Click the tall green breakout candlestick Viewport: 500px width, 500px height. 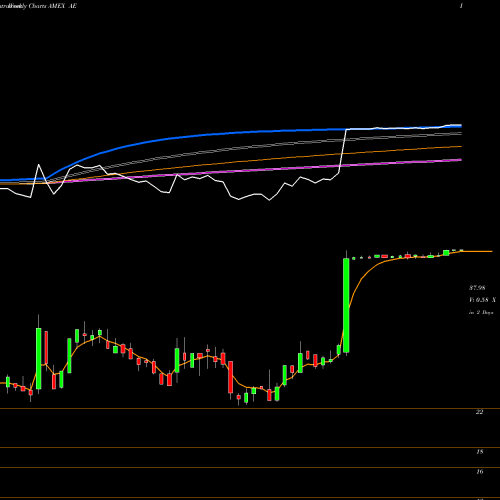click(x=346, y=305)
